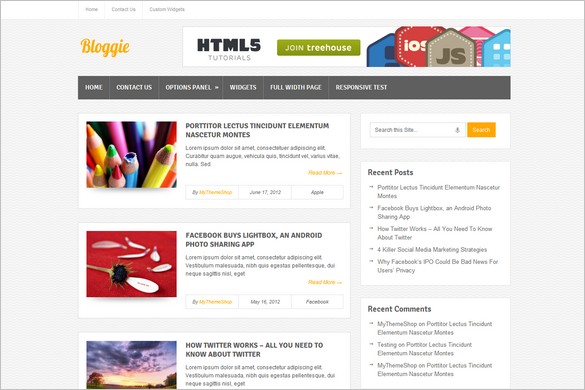The width and height of the screenshot is (585, 390).
Task: Open 4 Killer Social Media Marketing Strategies
Action: [432, 250]
